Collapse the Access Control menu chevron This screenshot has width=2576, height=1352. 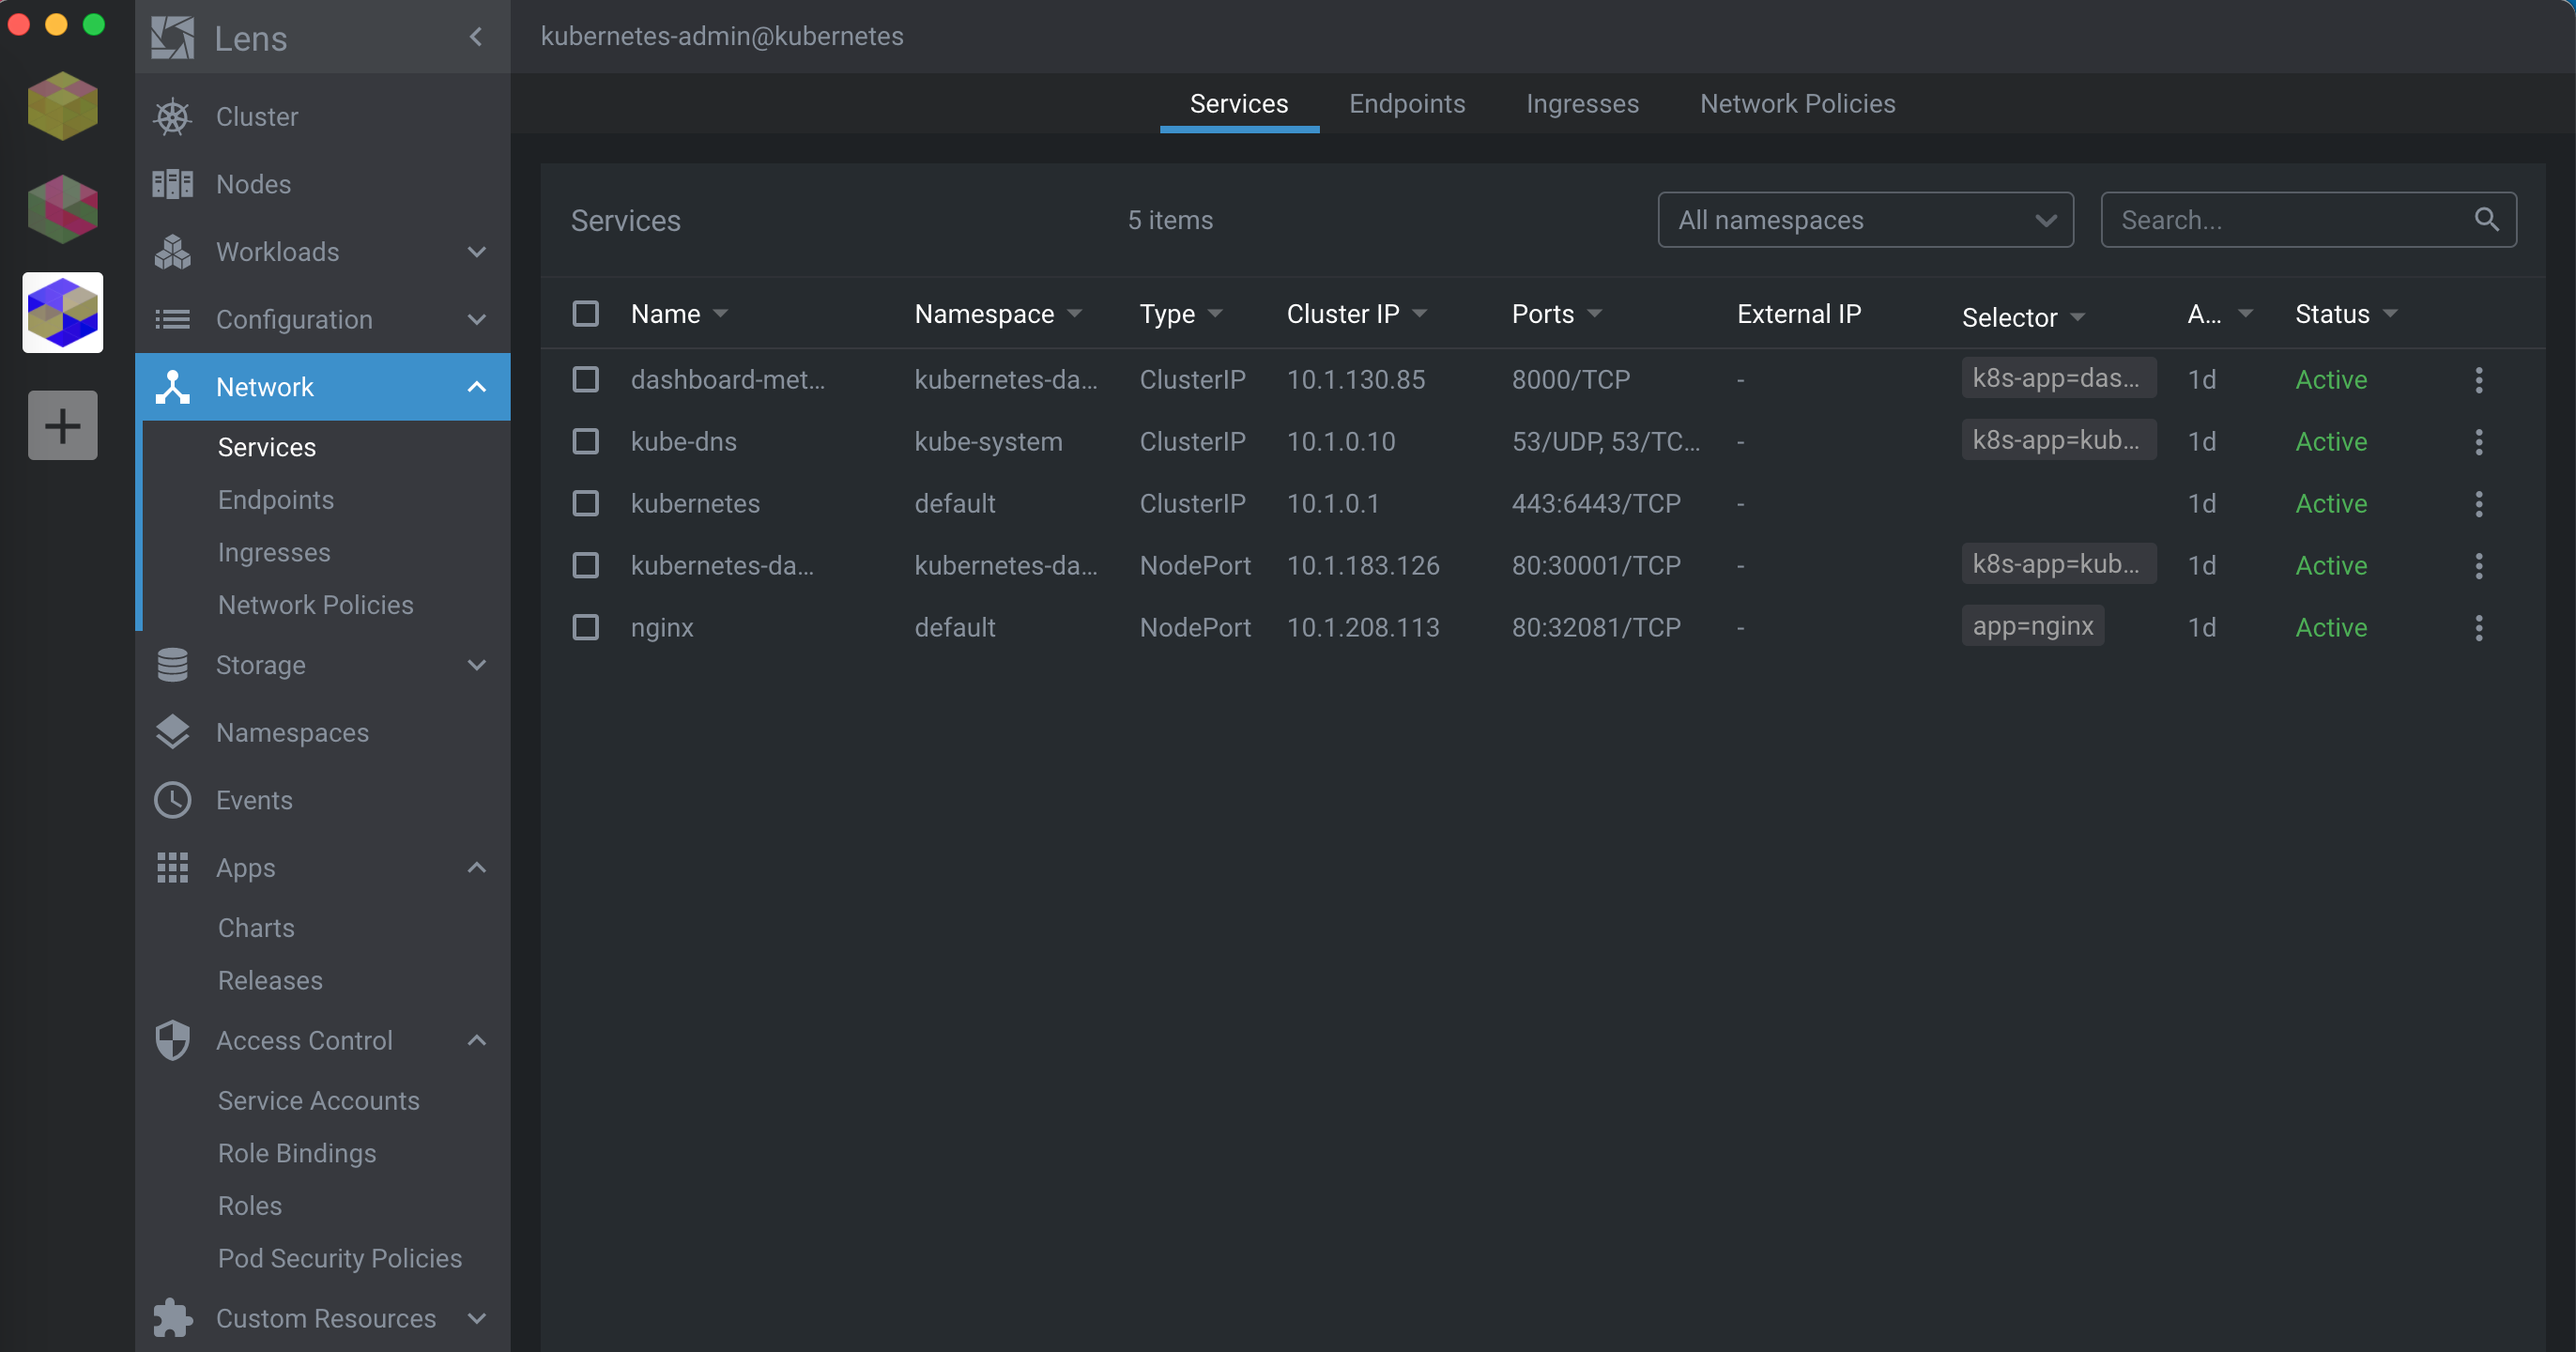[477, 1040]
